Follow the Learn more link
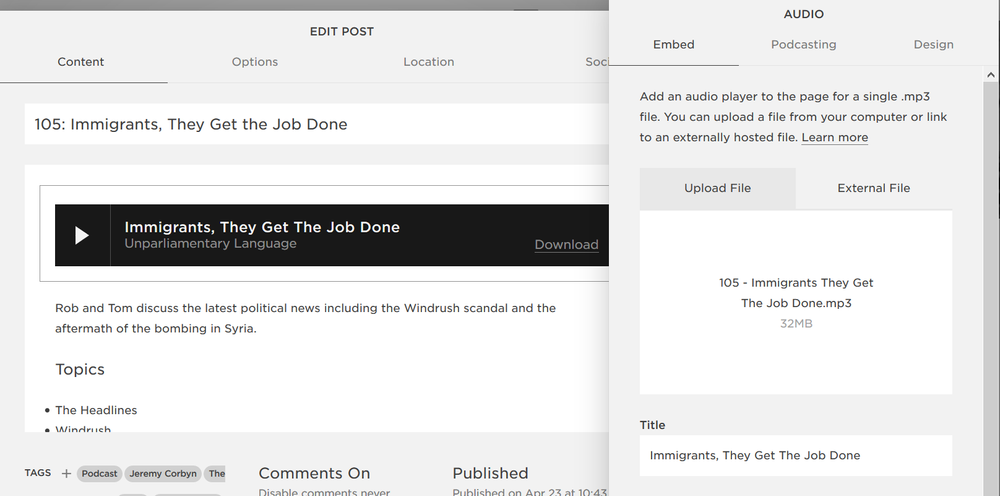Image resolution: width=1000 pixels, height=496 pixels. pyautogui.click(x=834, y=137)
